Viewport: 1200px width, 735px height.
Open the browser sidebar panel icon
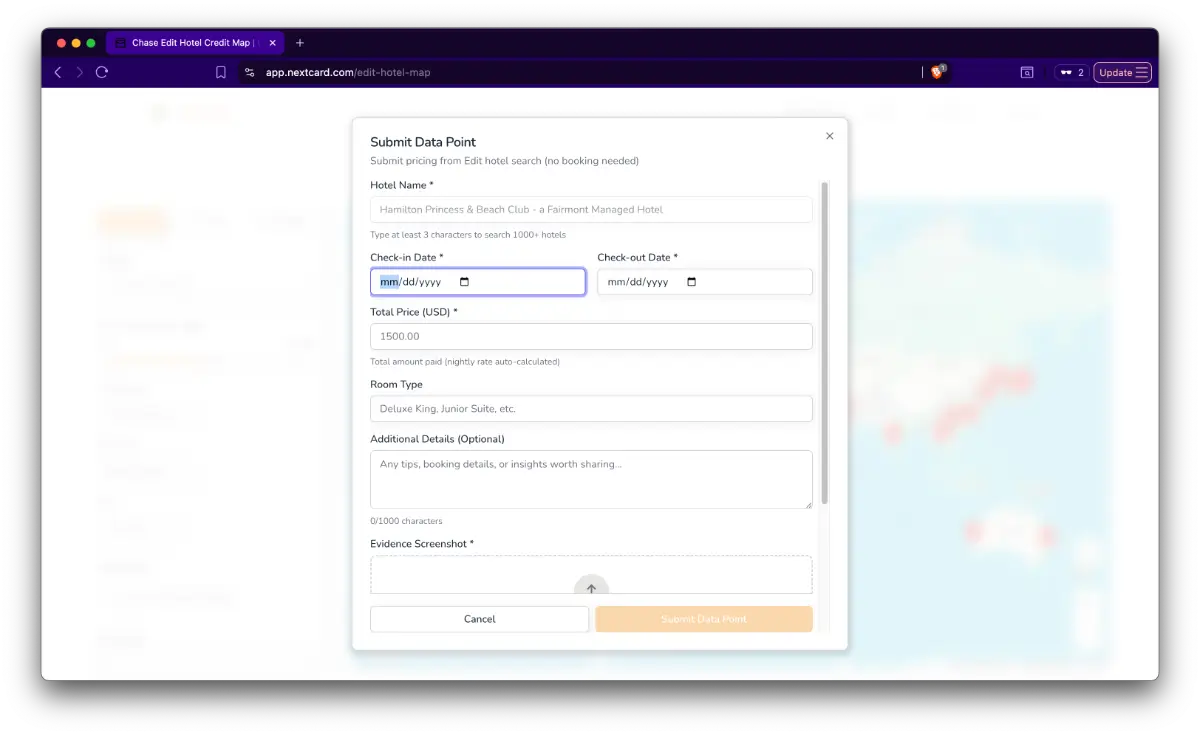(1026, 72)
